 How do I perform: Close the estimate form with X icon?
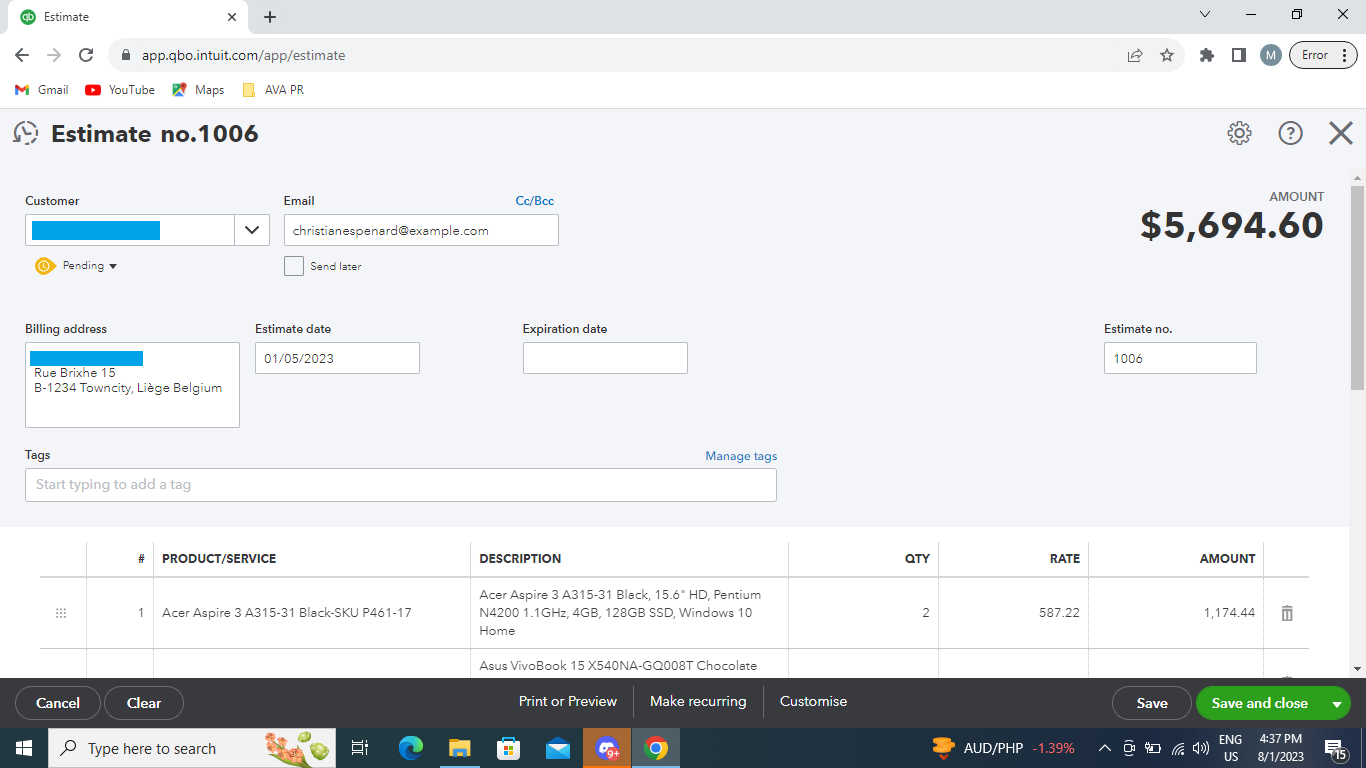point(1341,133)
